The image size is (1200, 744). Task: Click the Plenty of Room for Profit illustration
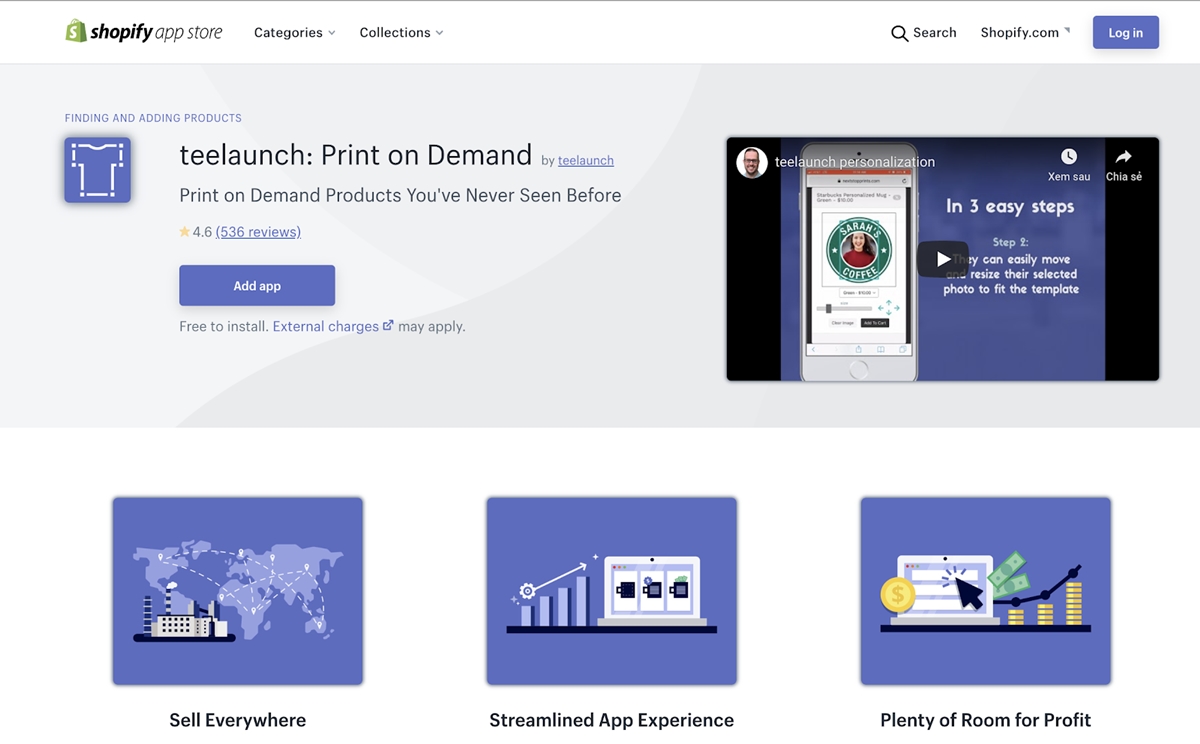coord(986,591)
